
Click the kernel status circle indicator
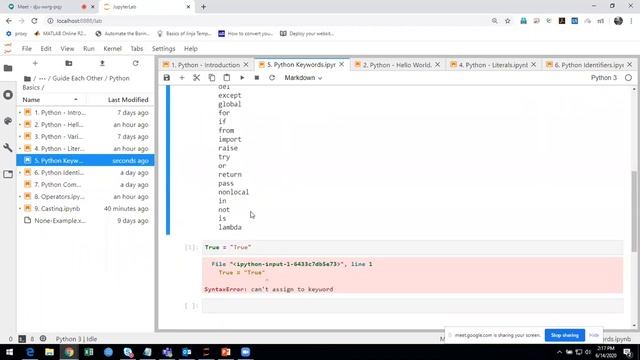(628, 78)
